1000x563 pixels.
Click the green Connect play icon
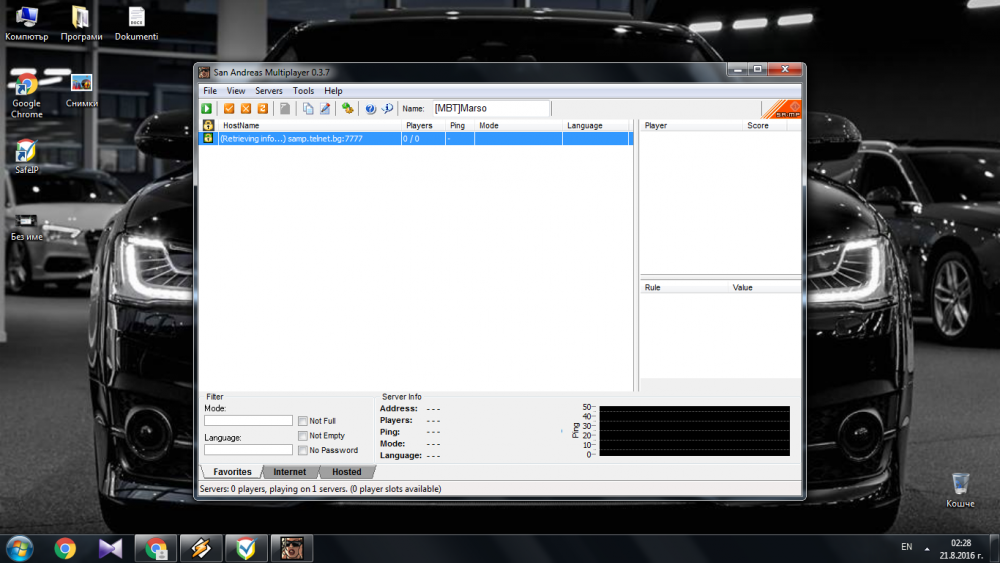tap(207, 108)
